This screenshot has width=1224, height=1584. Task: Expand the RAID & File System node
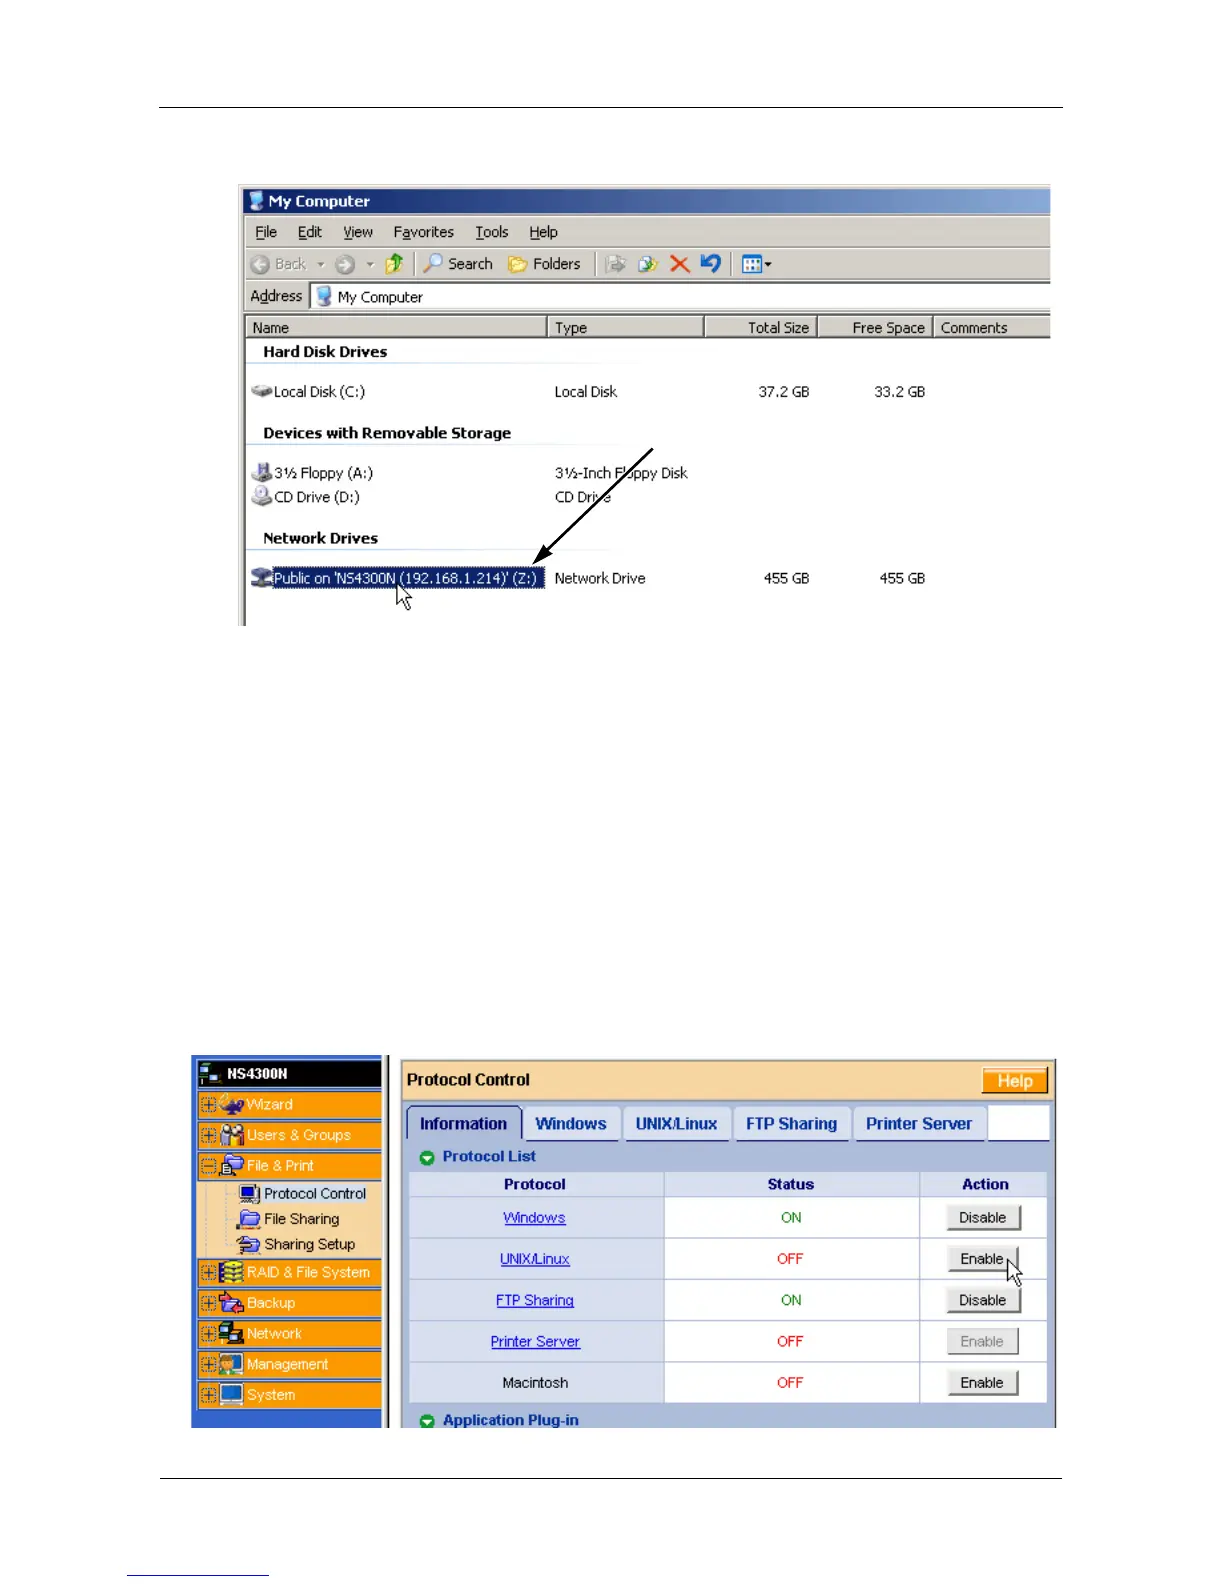(x=208, y=1272)
